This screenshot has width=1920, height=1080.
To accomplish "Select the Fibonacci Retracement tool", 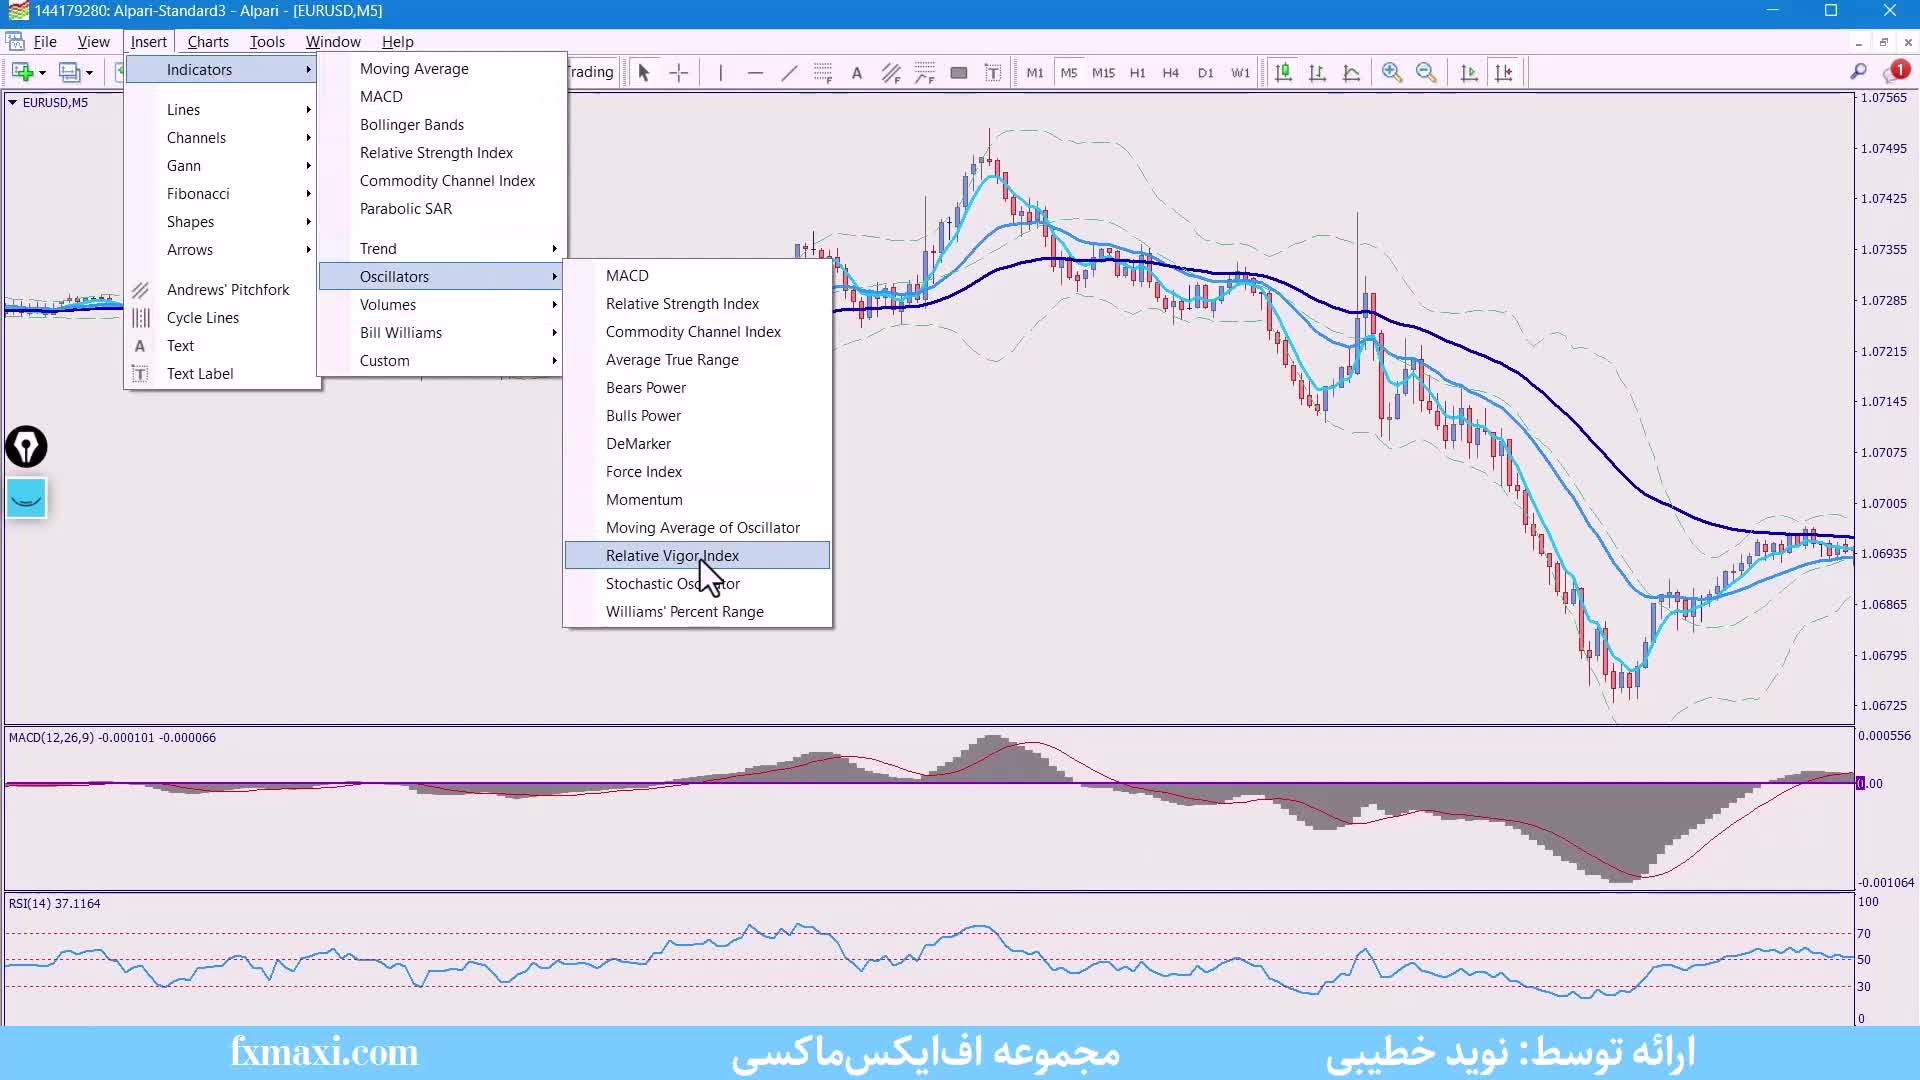I will point(823,72).
